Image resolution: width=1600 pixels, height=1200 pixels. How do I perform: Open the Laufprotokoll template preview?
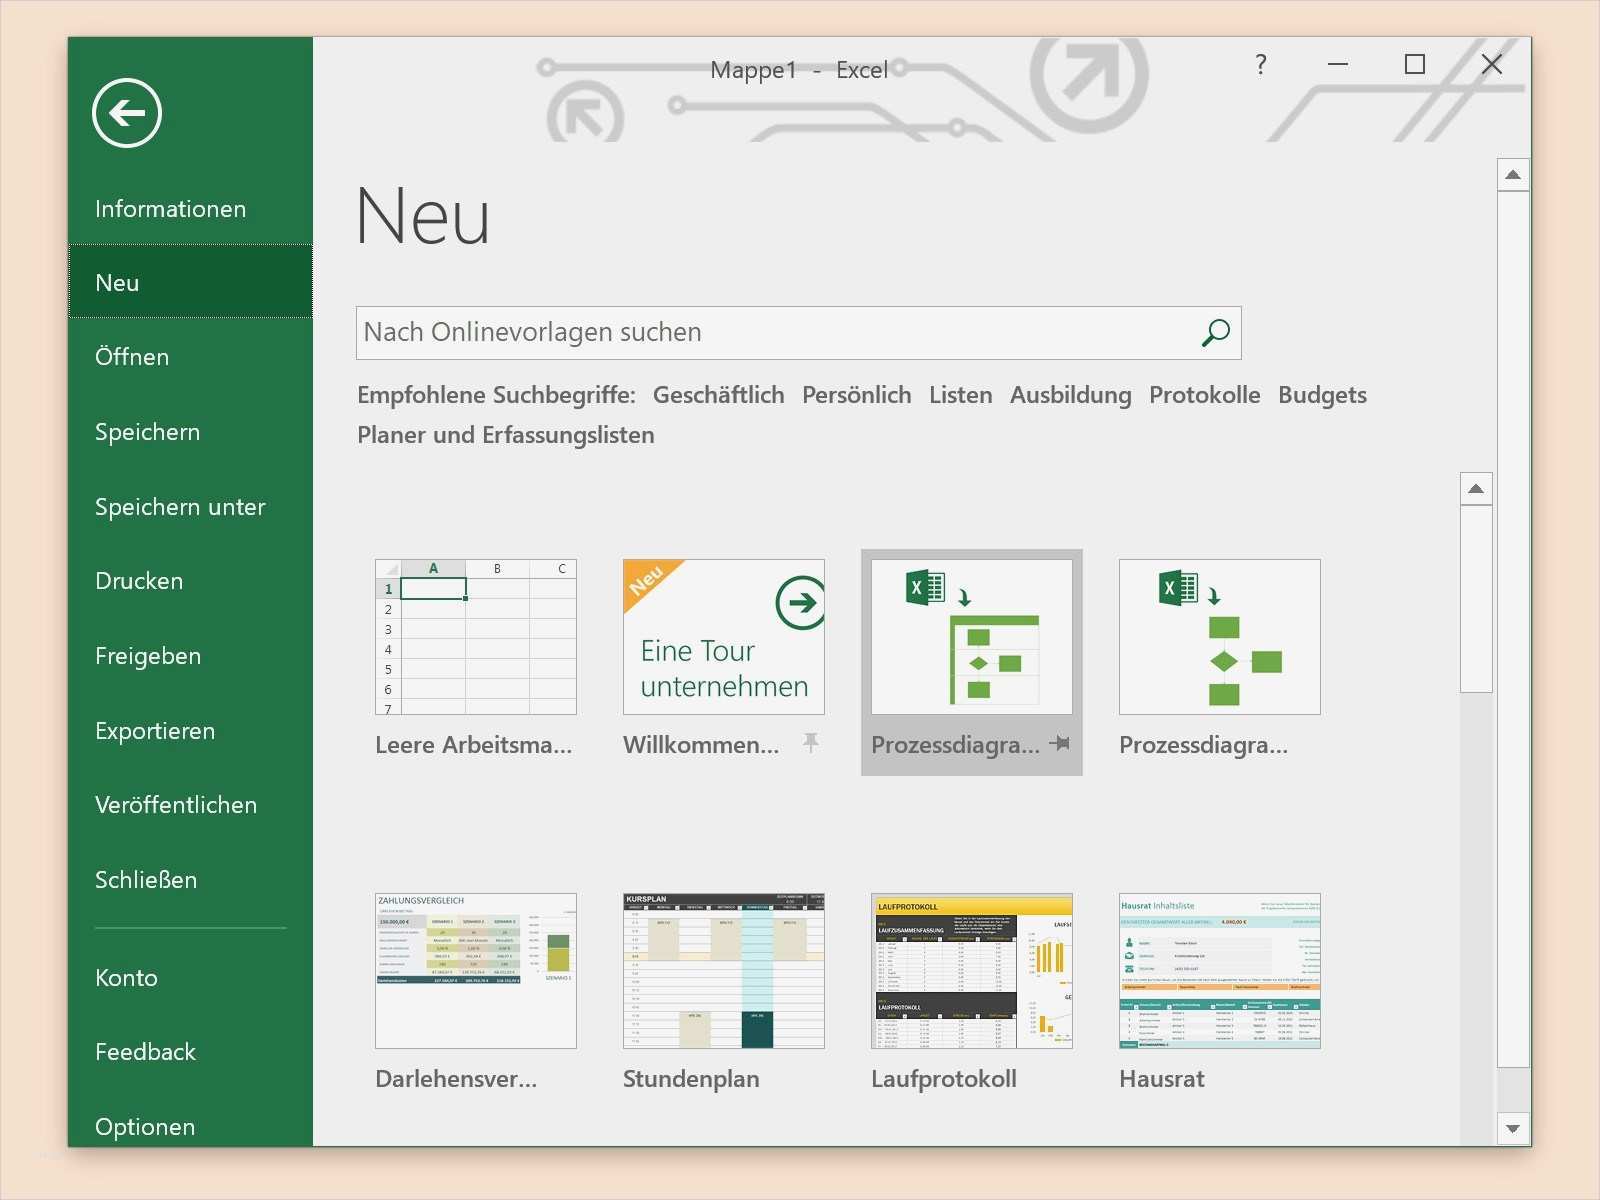click(971, 970)
